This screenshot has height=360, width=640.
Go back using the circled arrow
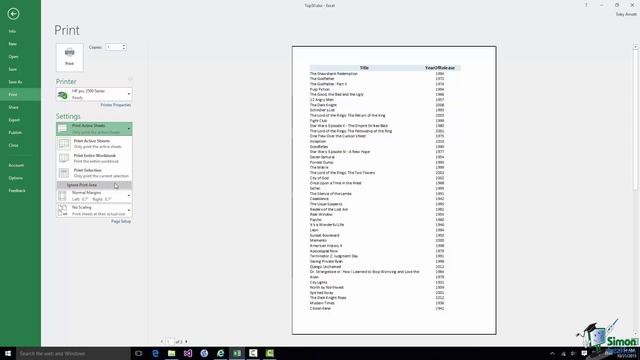(13, 14)
